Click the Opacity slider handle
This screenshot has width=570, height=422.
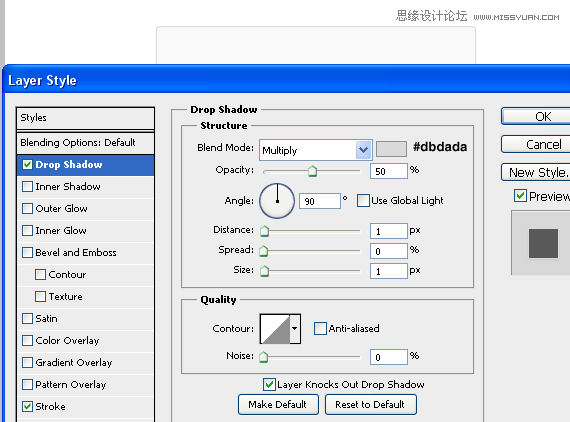[x=312, y=171]
